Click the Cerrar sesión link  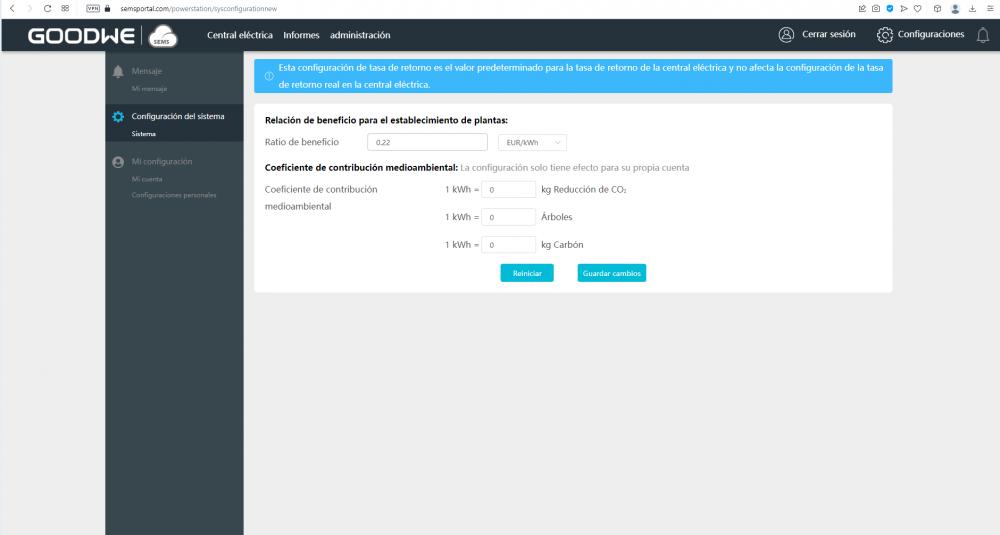point(828,34)
